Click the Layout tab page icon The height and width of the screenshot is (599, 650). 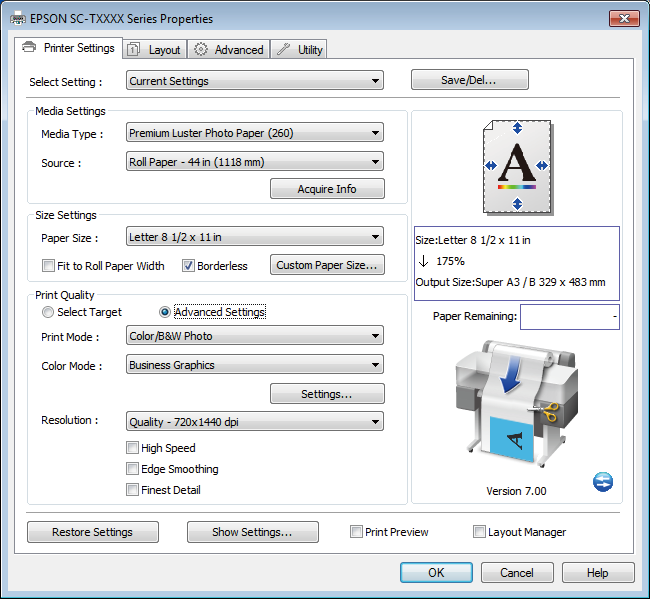[133, 49]
